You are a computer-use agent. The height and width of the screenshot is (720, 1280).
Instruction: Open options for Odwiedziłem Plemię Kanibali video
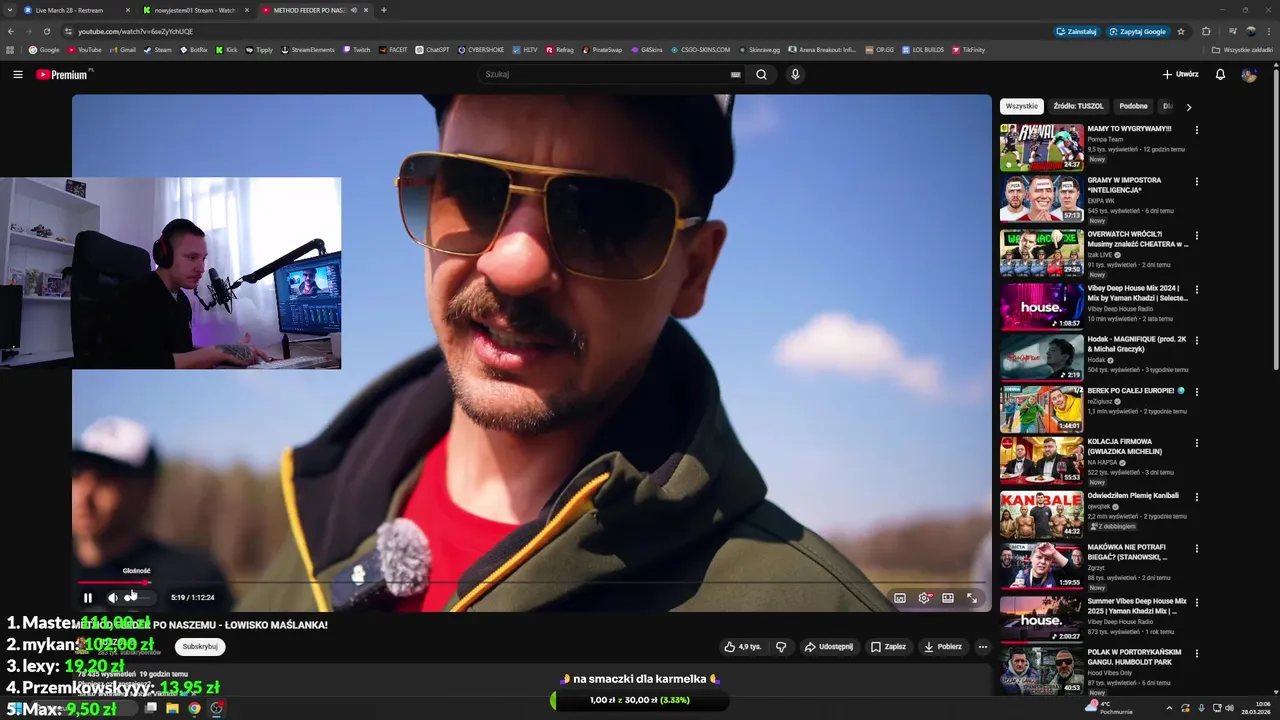[1196, 497]
